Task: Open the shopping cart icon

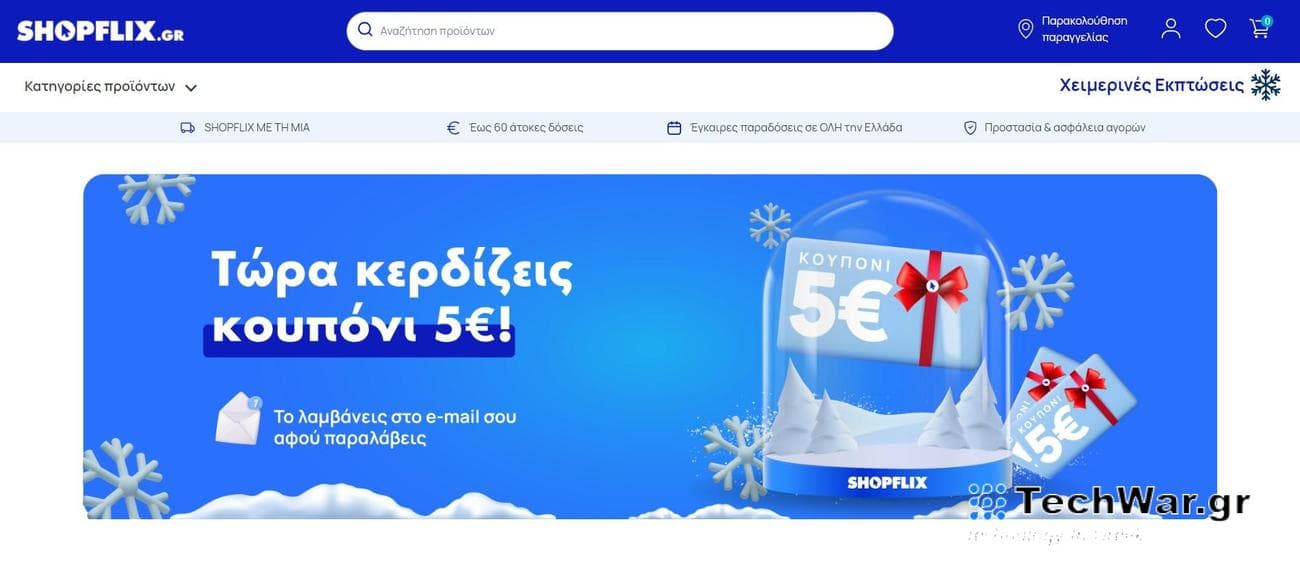Action: (1260, 28)
